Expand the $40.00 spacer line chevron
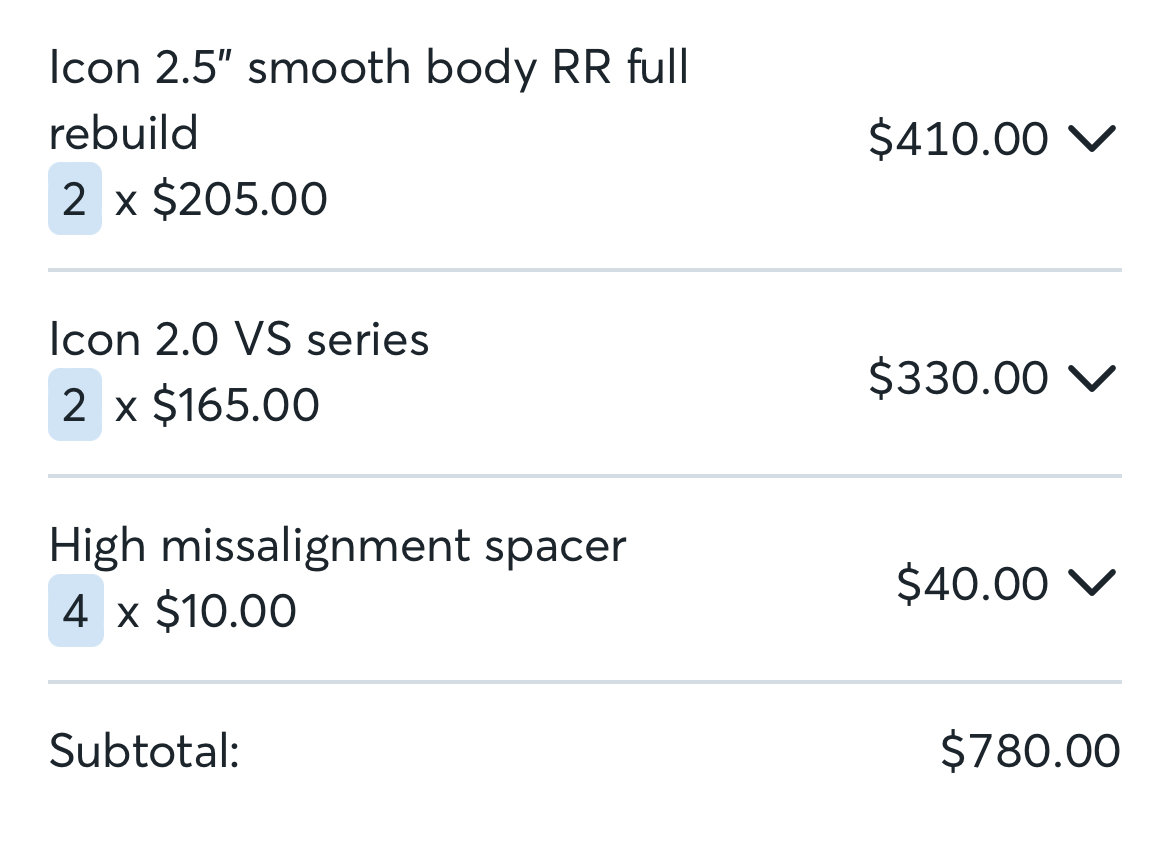The width and height of the screenshot is (1170, 851). click(x=1092, y=583)
